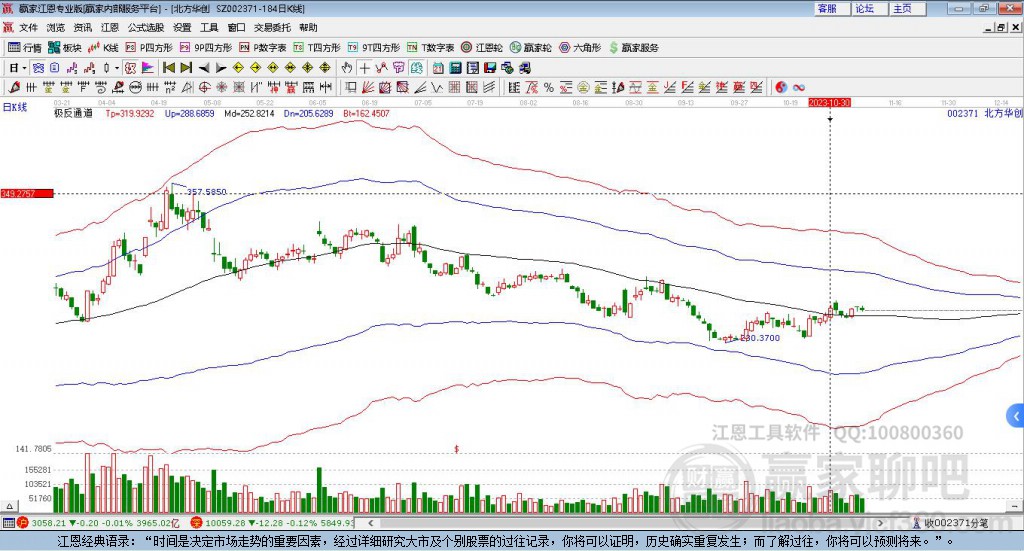Click the 论坛 forum button
Viewport: 1024px width, 551px height.
coord(870,8)
